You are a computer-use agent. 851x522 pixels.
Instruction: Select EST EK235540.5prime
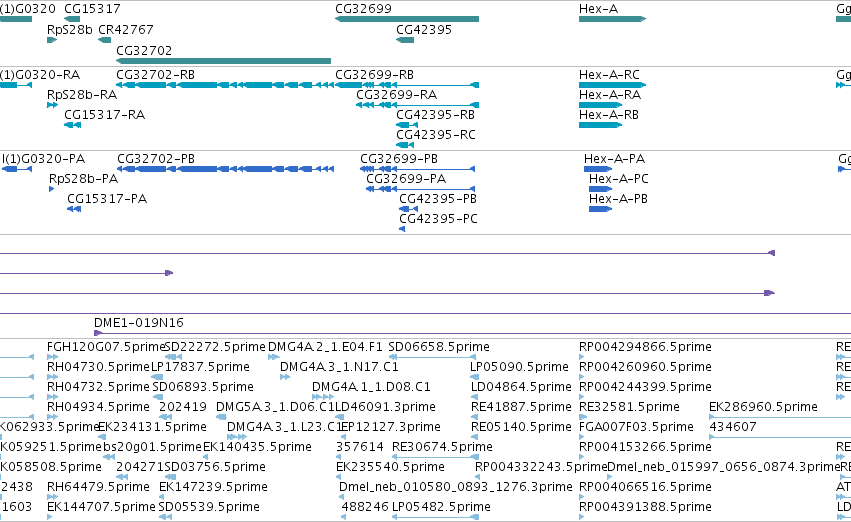click(x=390, y=467)
